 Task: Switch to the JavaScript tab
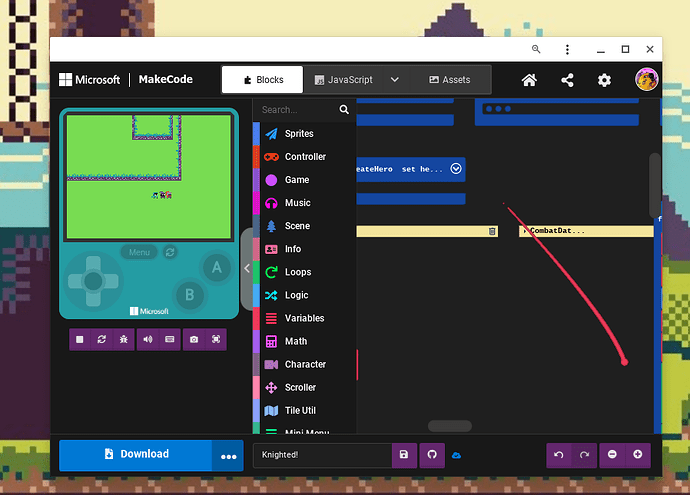(x=344, y=80)
